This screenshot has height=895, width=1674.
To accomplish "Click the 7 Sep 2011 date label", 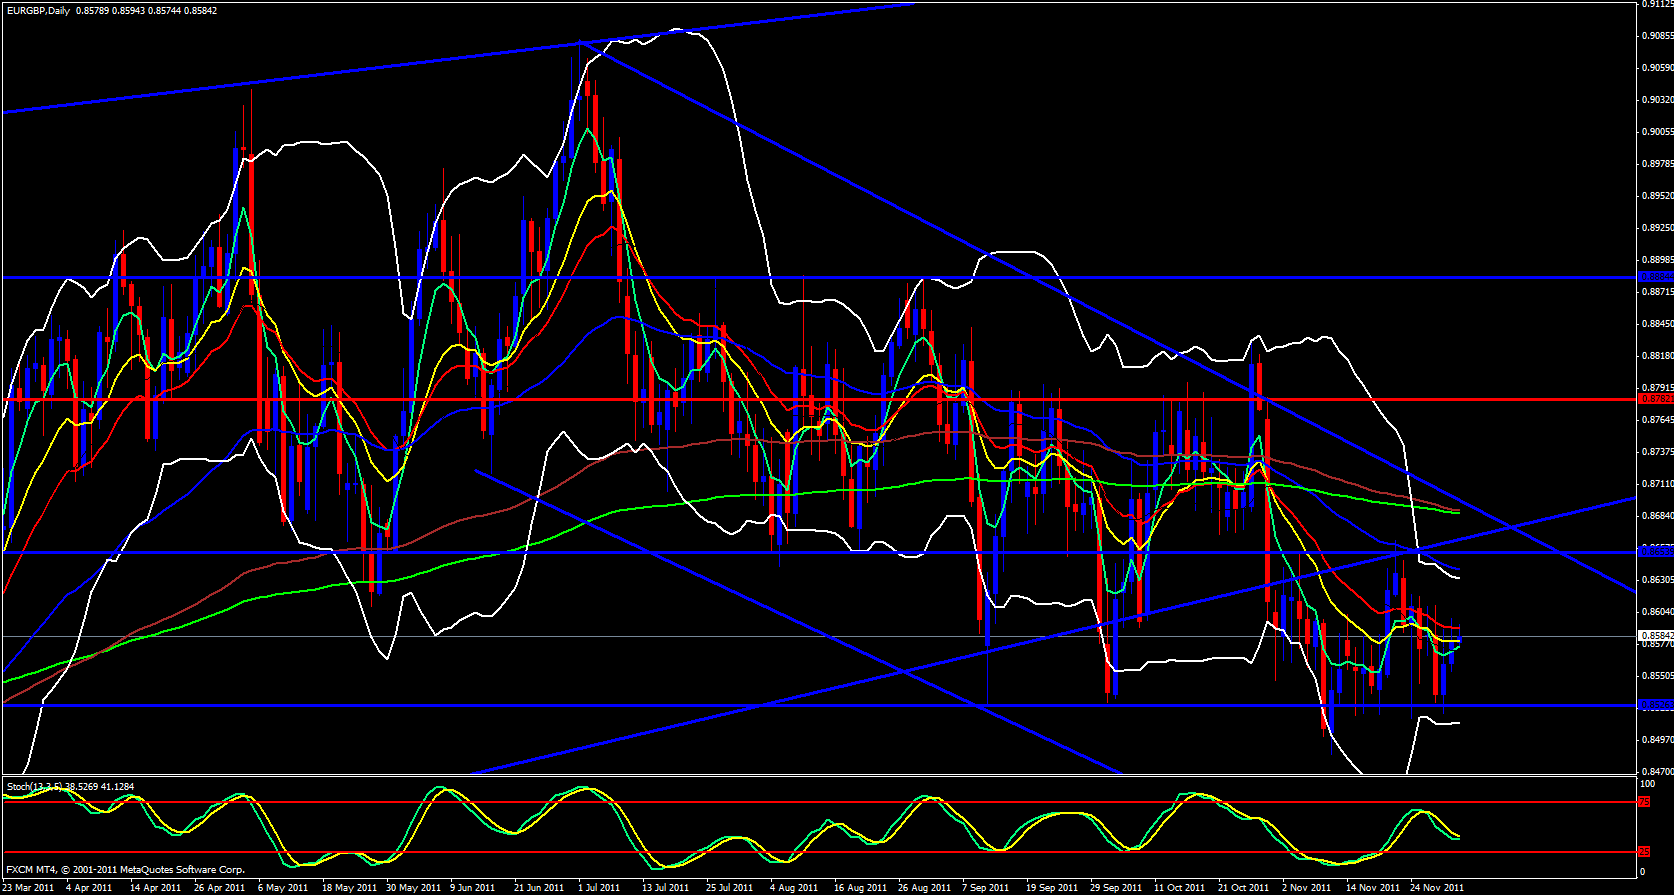I will click(984, 887).
